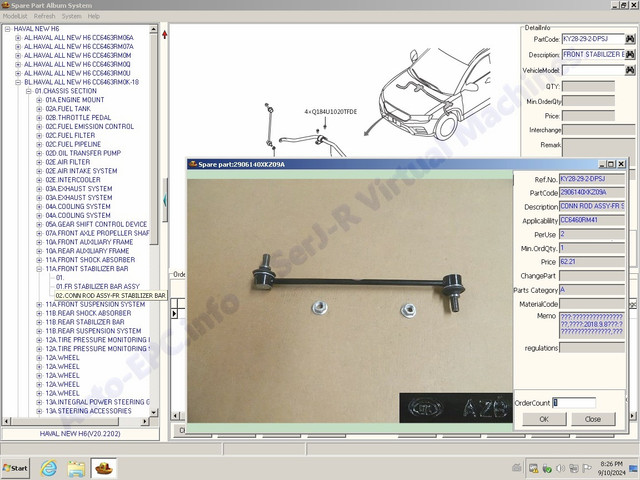Click the clock showing 8:26 PM
Image resolution: width=640 pixels, height=480 pixels.
coord(611,464)
